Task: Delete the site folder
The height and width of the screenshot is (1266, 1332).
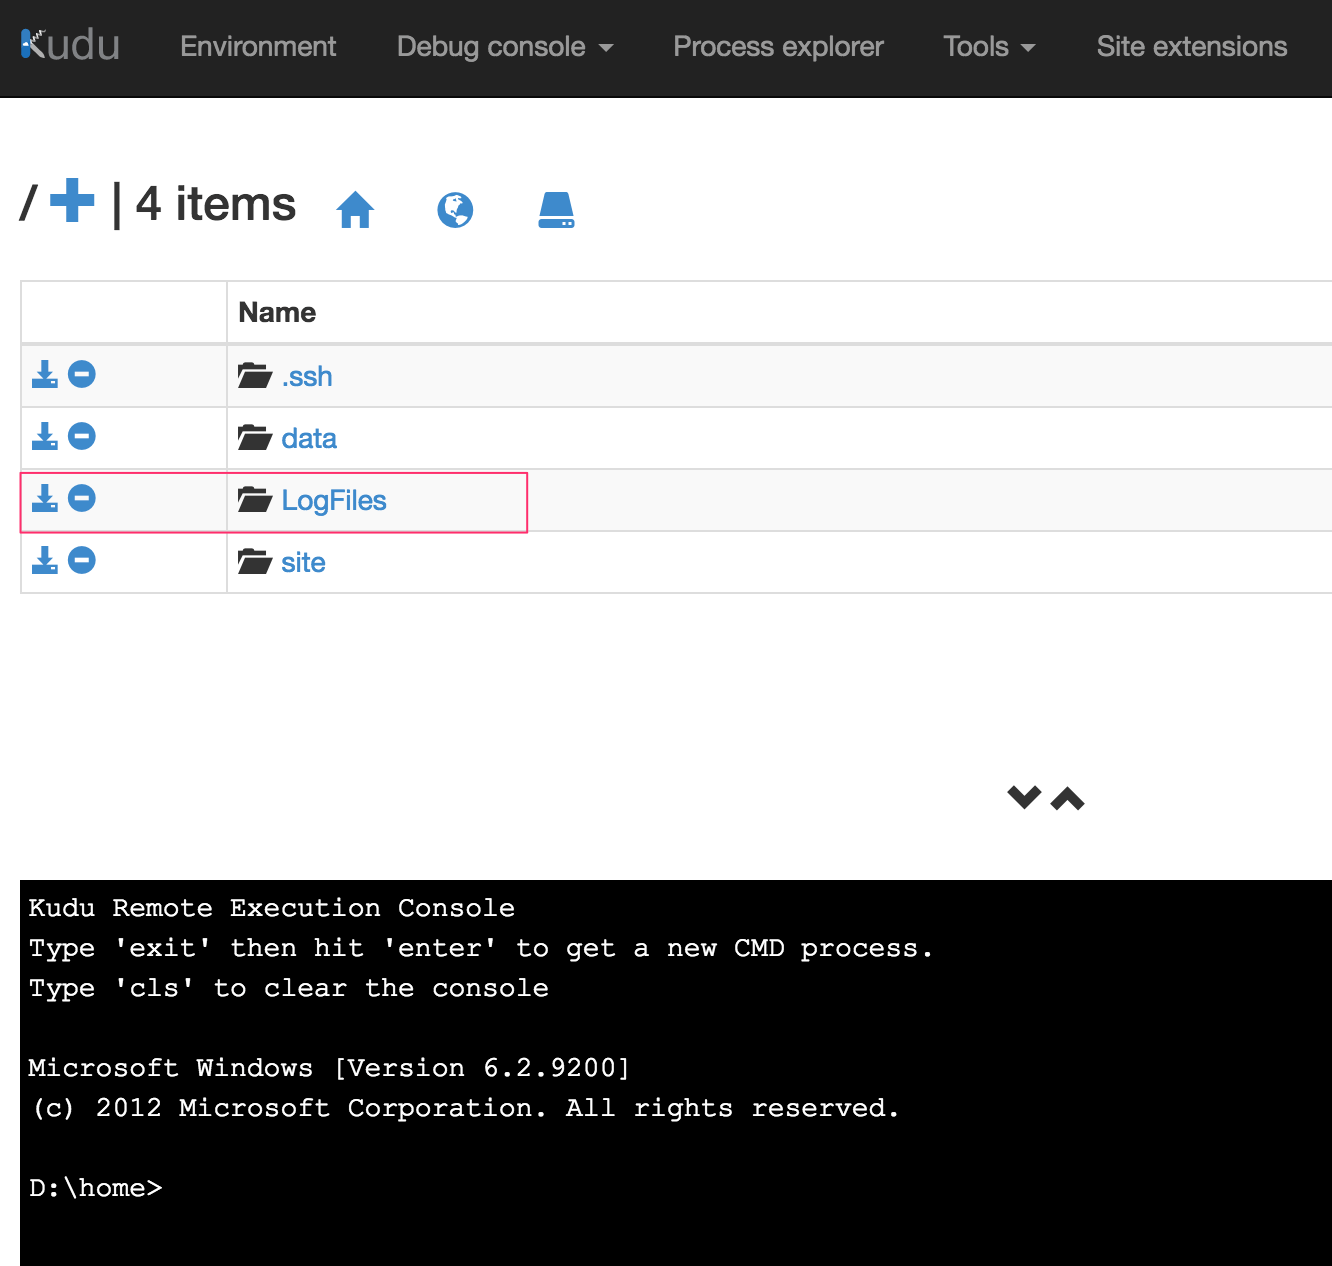Action: pyautogui.click(x=82, y=561)
